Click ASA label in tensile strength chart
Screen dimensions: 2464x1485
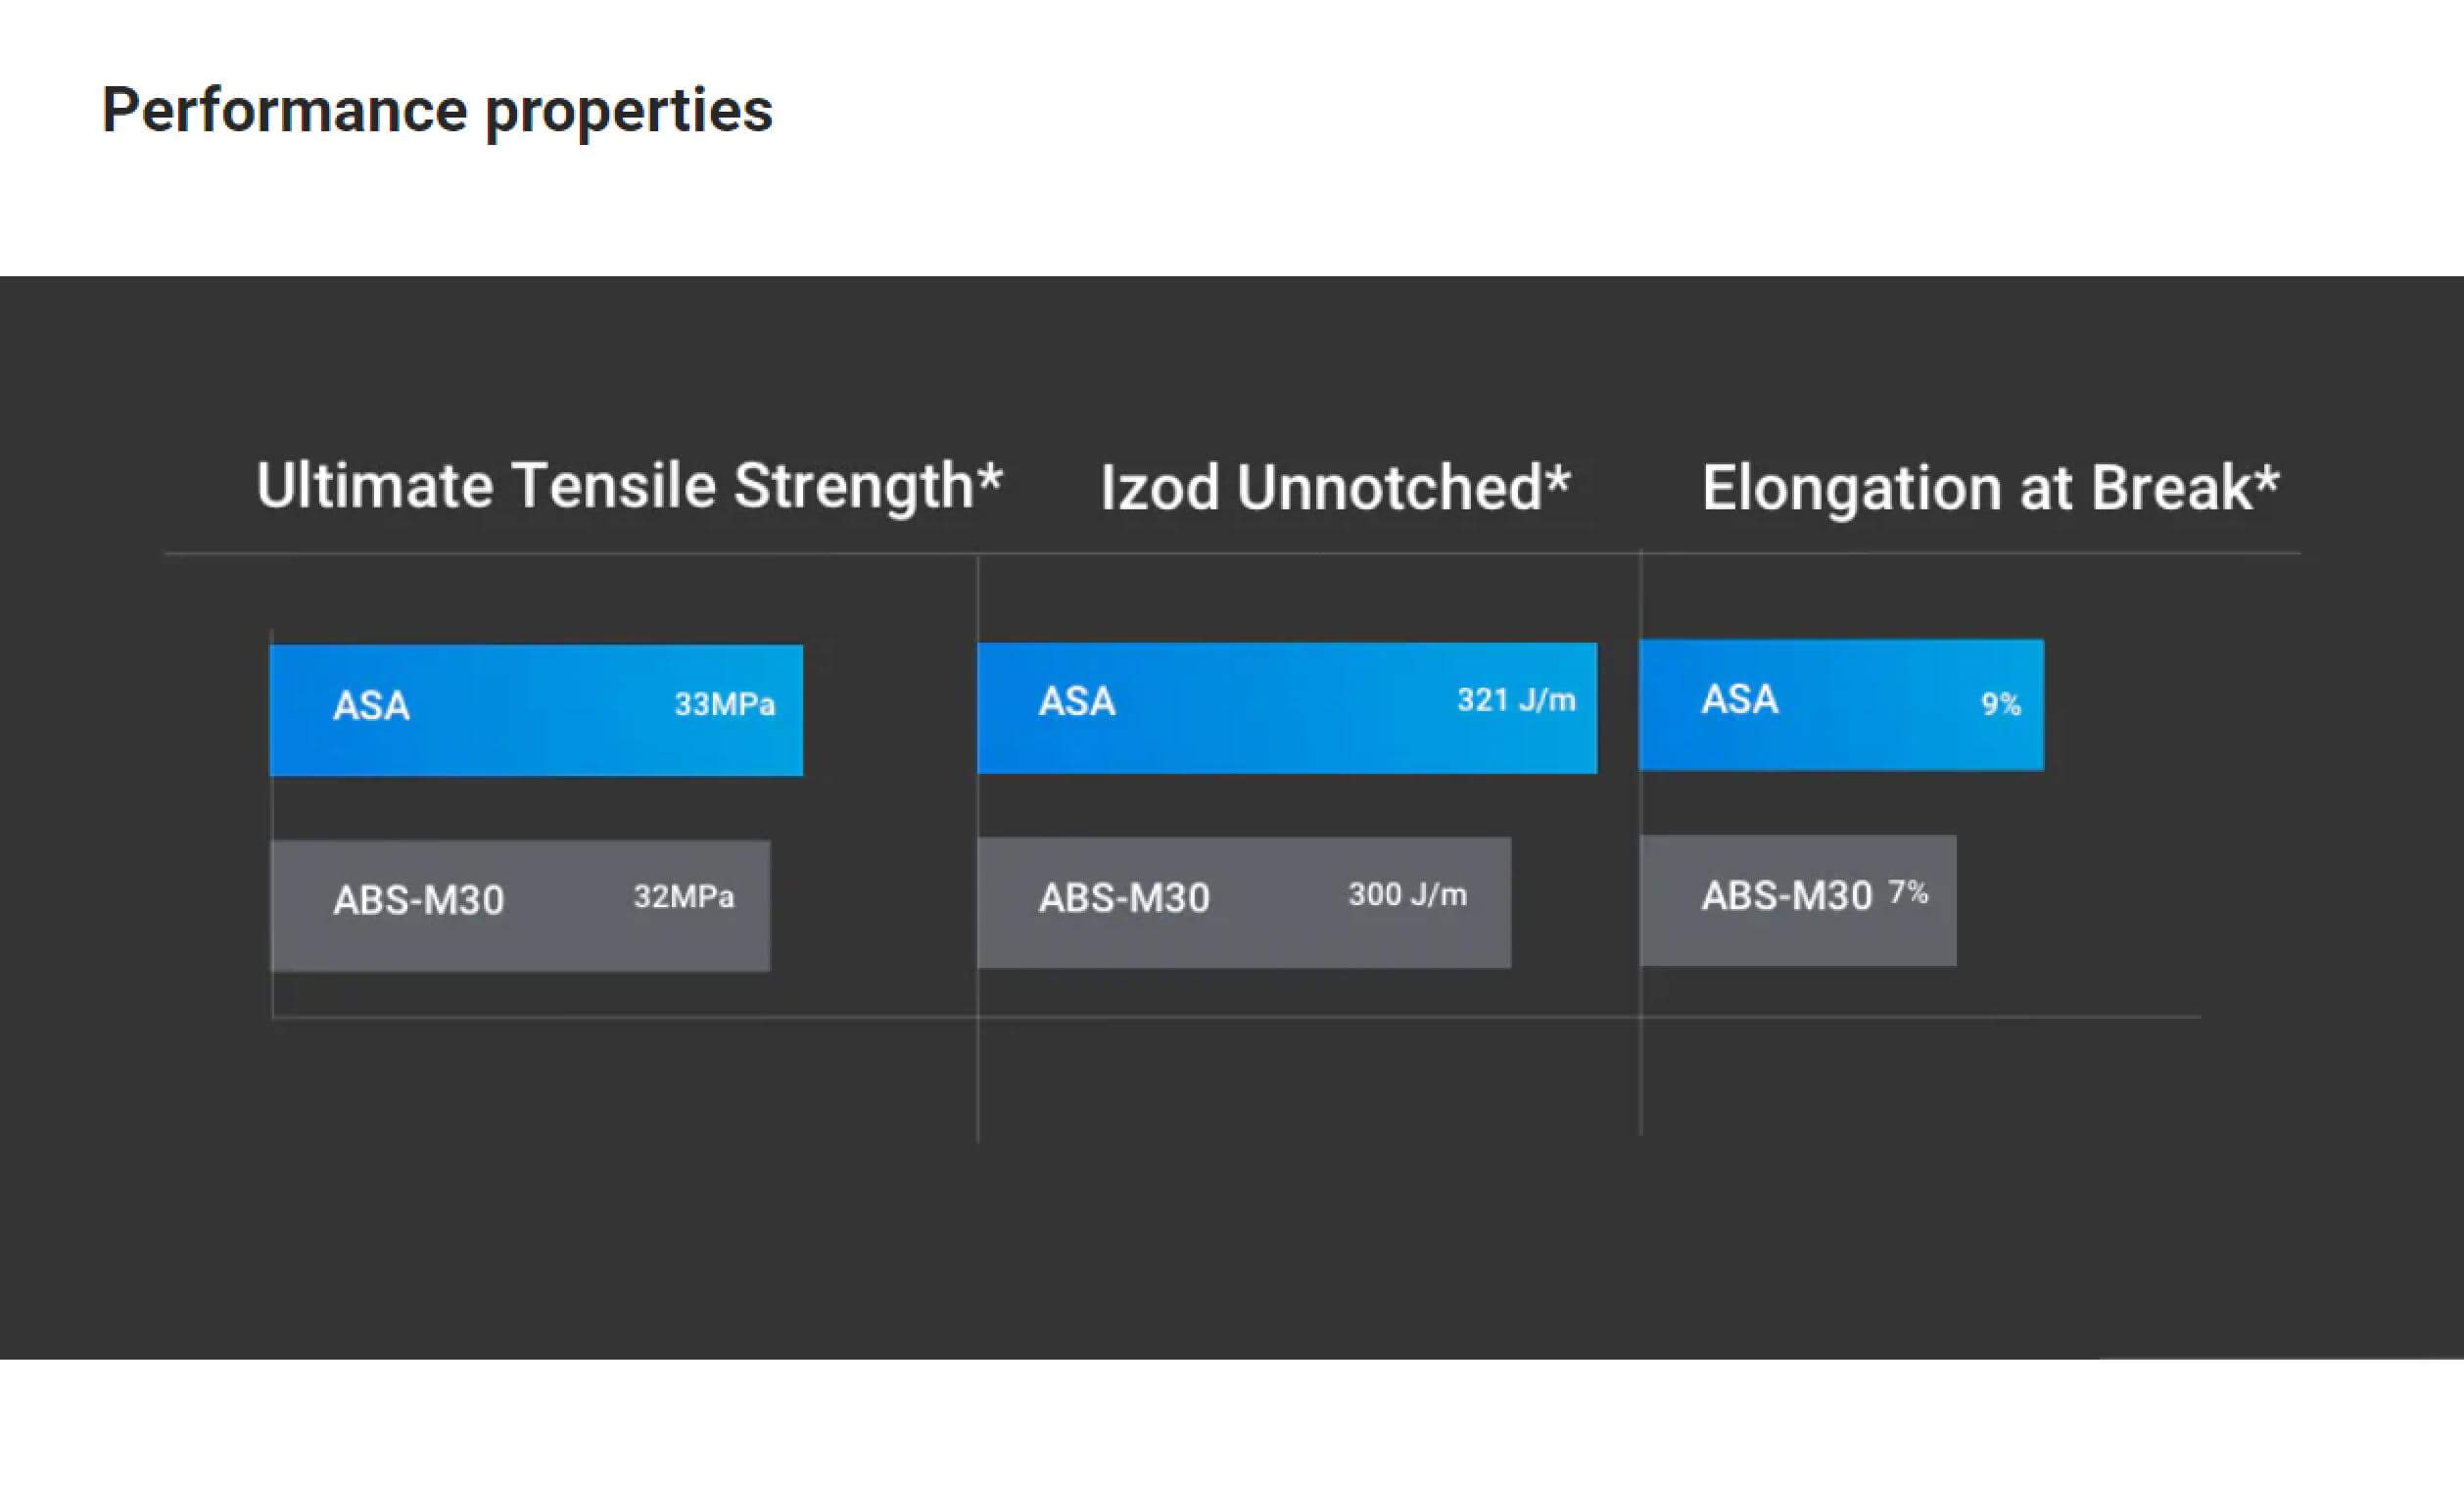[371, 706]
